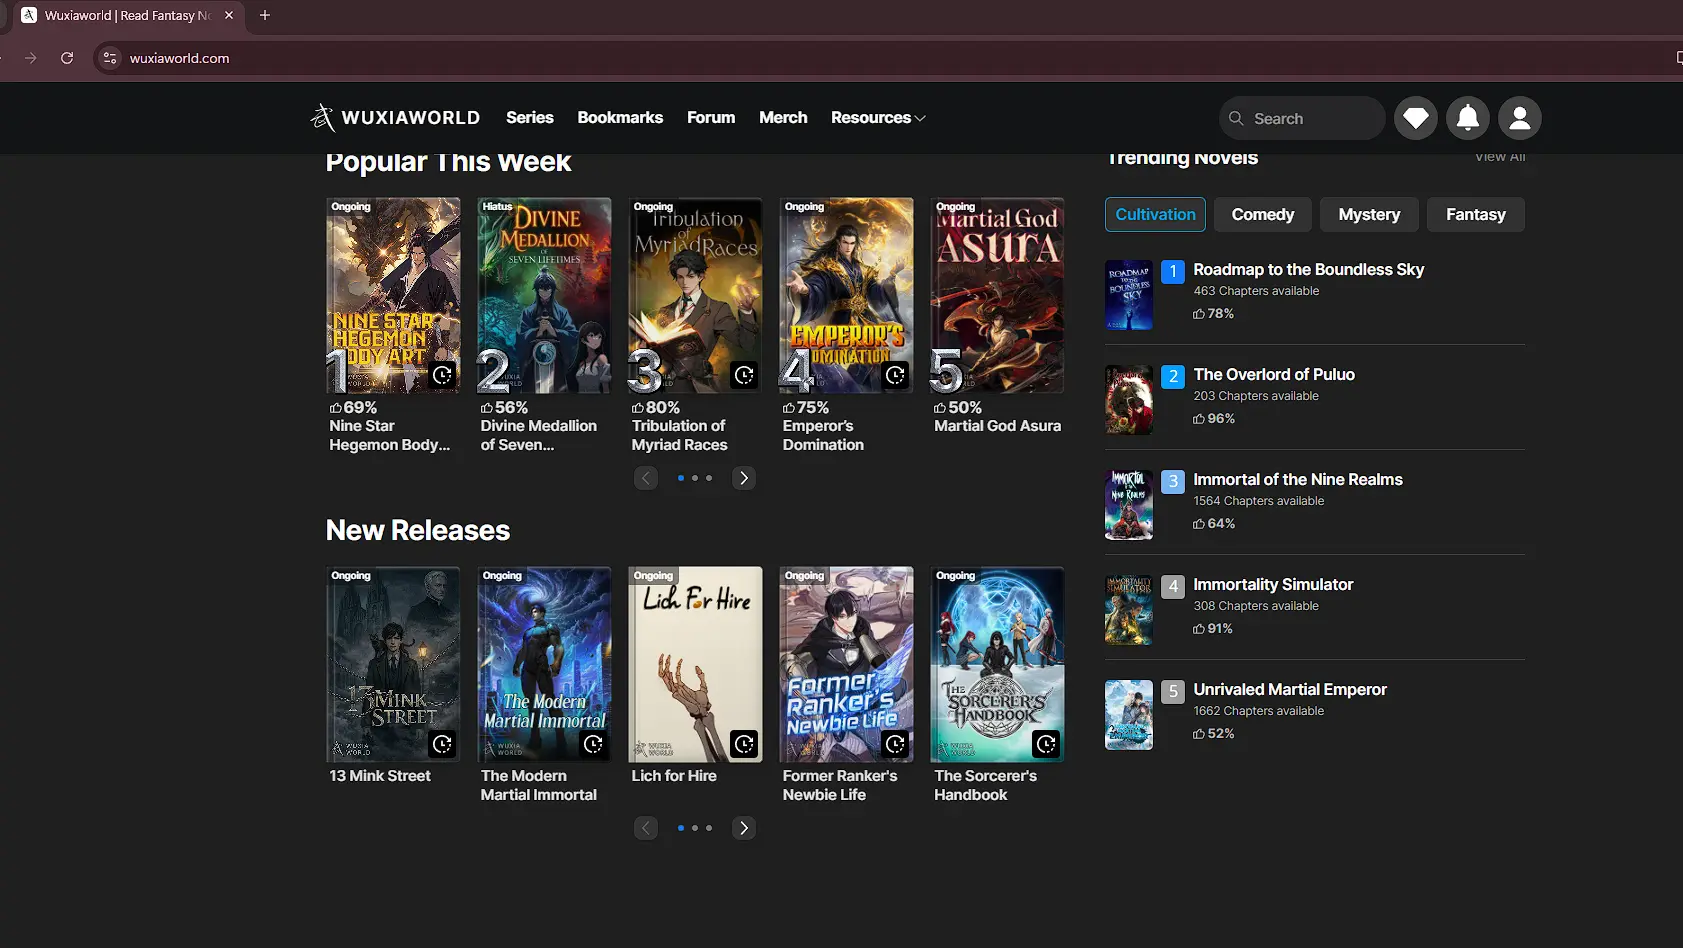Open the Martial God Asura title link
1683x948 pixels.
[x=997, y=426]
